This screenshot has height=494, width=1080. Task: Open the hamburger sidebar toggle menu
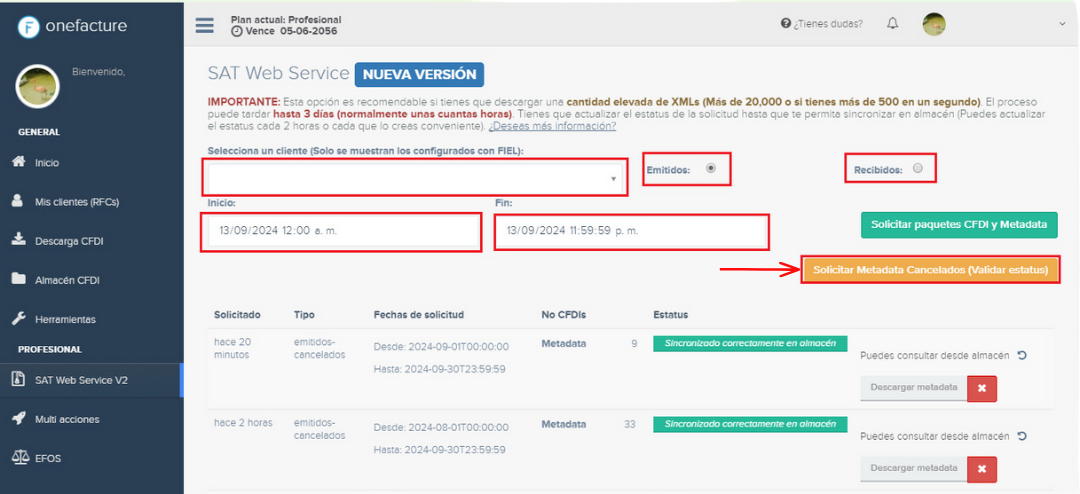coord(205,25)
